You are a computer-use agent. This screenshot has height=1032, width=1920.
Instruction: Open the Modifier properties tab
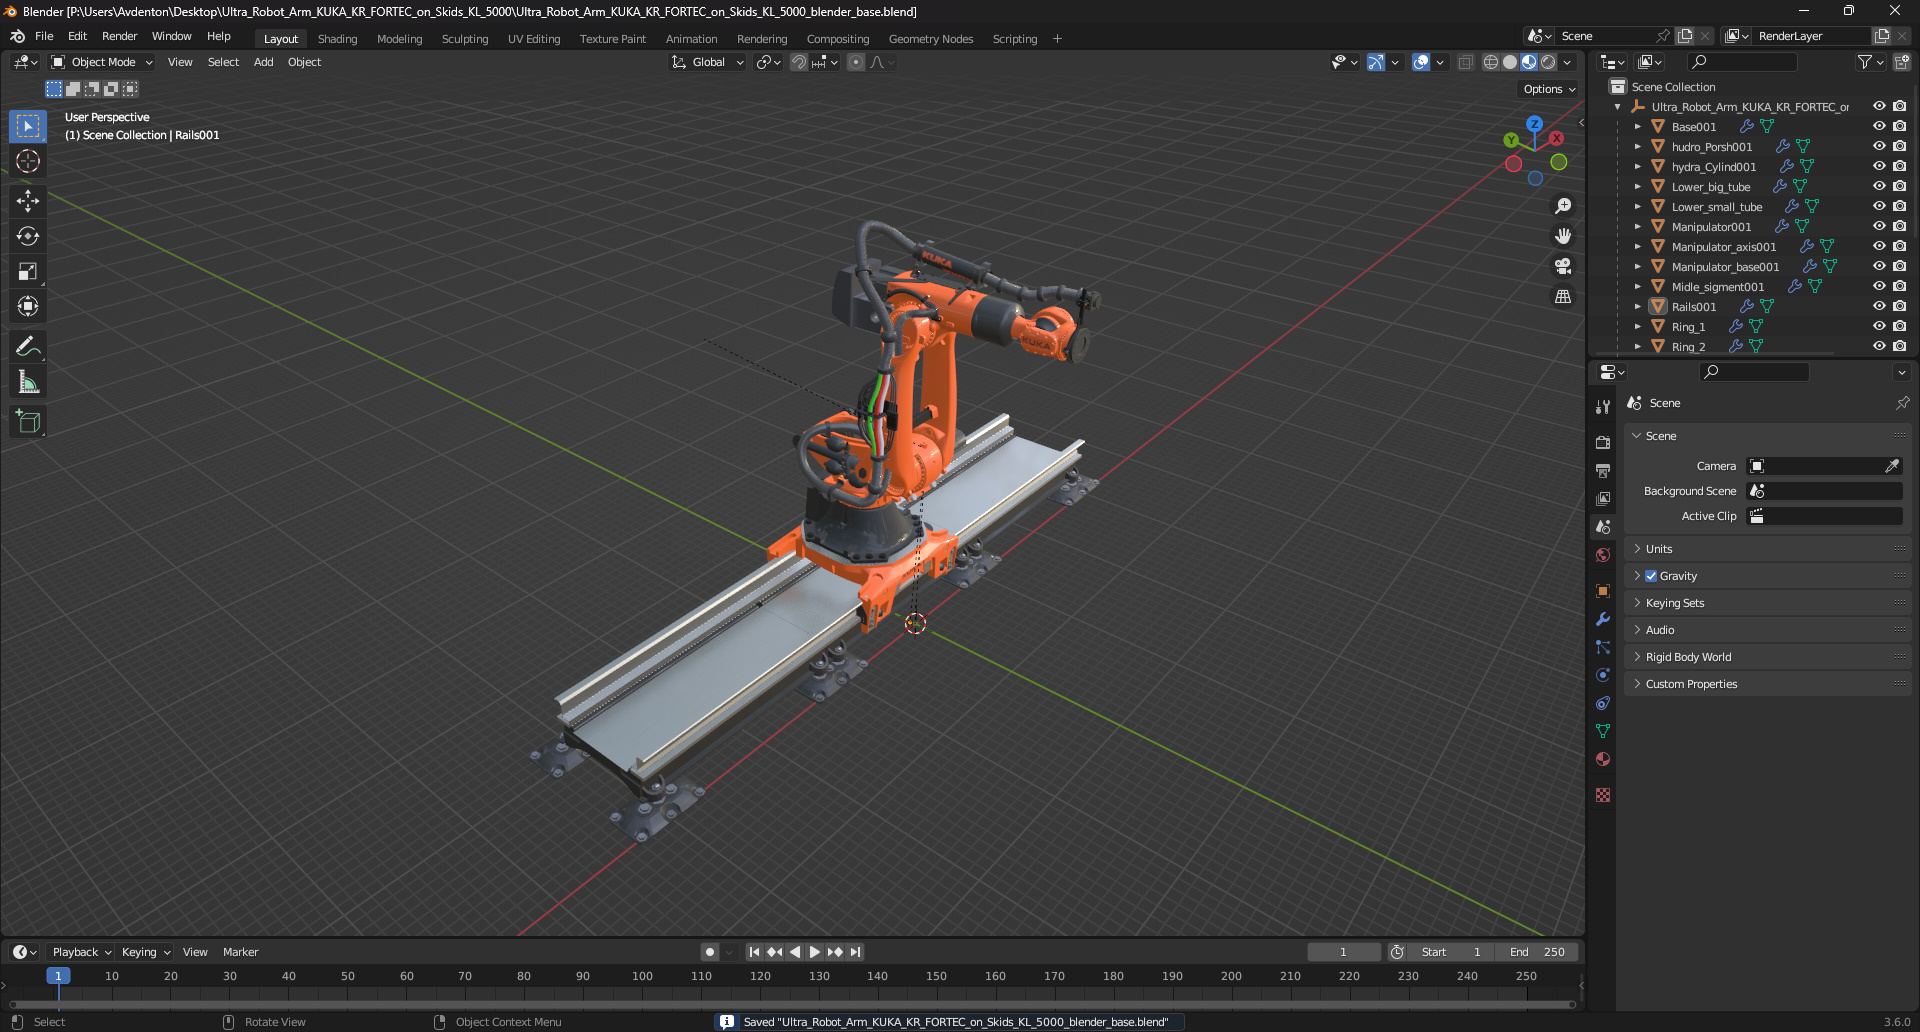point(1603,619)
